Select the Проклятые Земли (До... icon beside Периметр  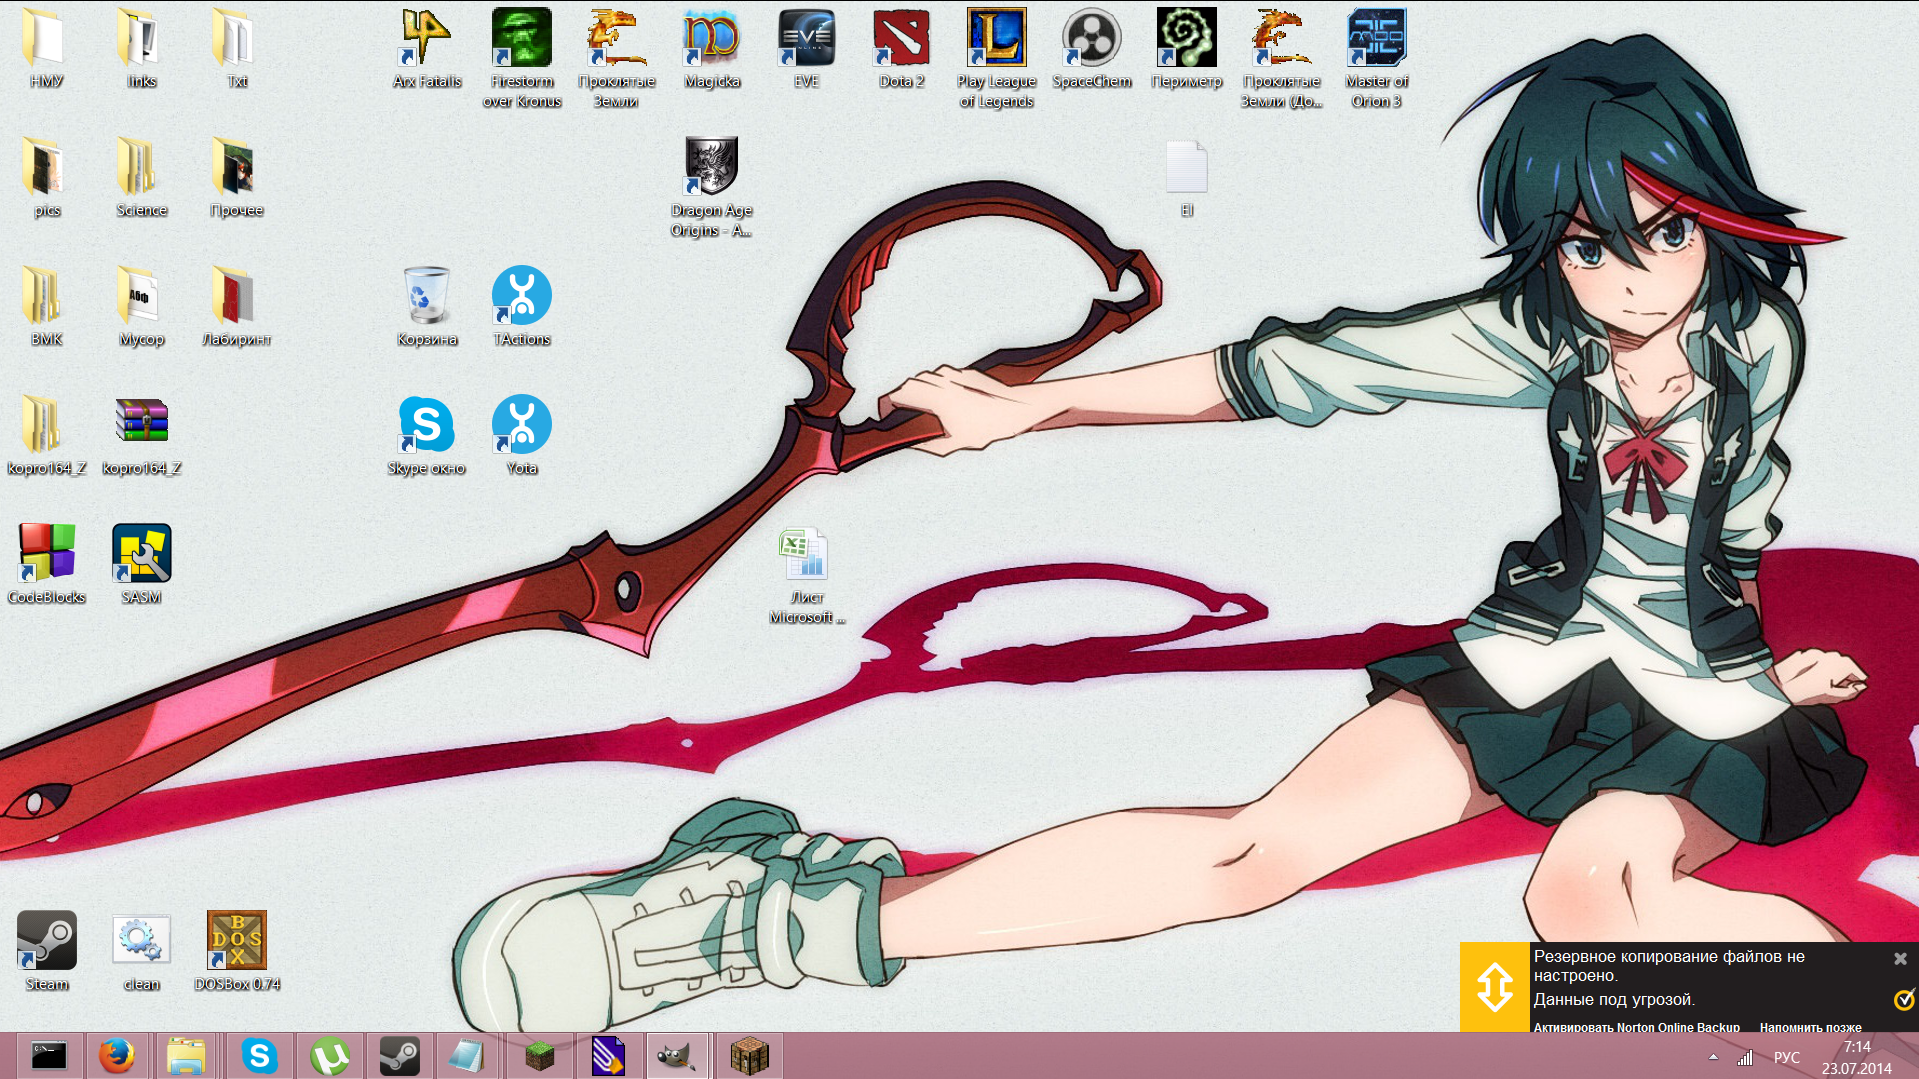[x=1281, y=58]
